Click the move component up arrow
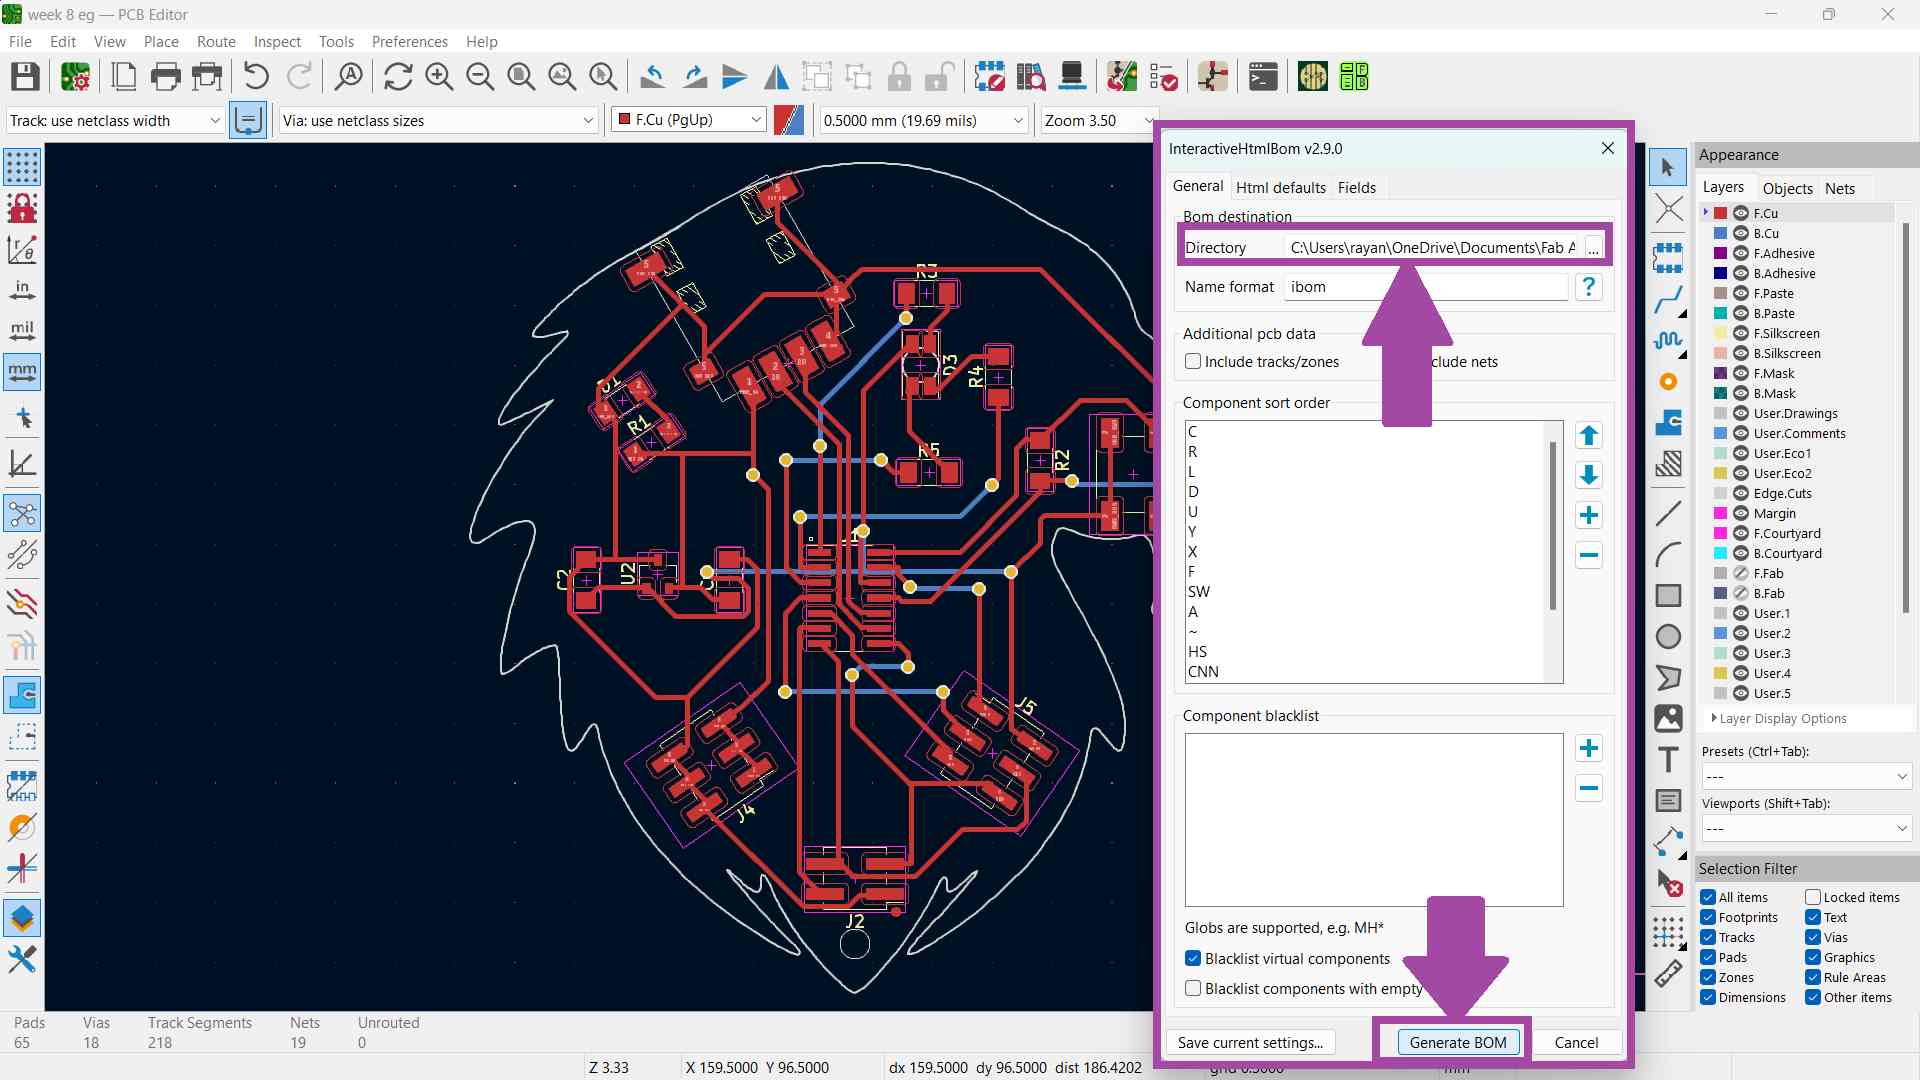The image size is (1920, 1080). [x=1588, y=436]
